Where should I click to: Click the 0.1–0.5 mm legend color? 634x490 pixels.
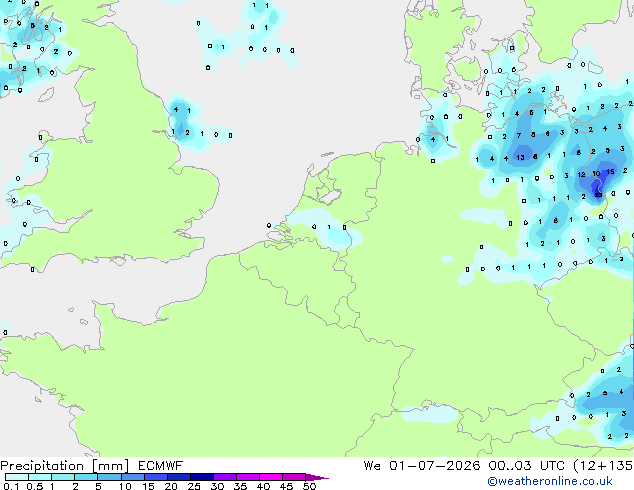point(17,477)
